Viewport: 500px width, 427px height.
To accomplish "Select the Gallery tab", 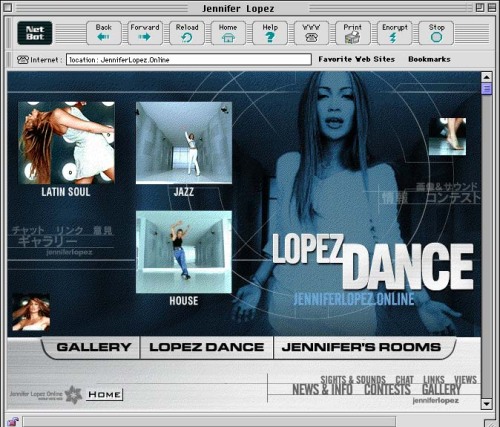I will 93,347.
